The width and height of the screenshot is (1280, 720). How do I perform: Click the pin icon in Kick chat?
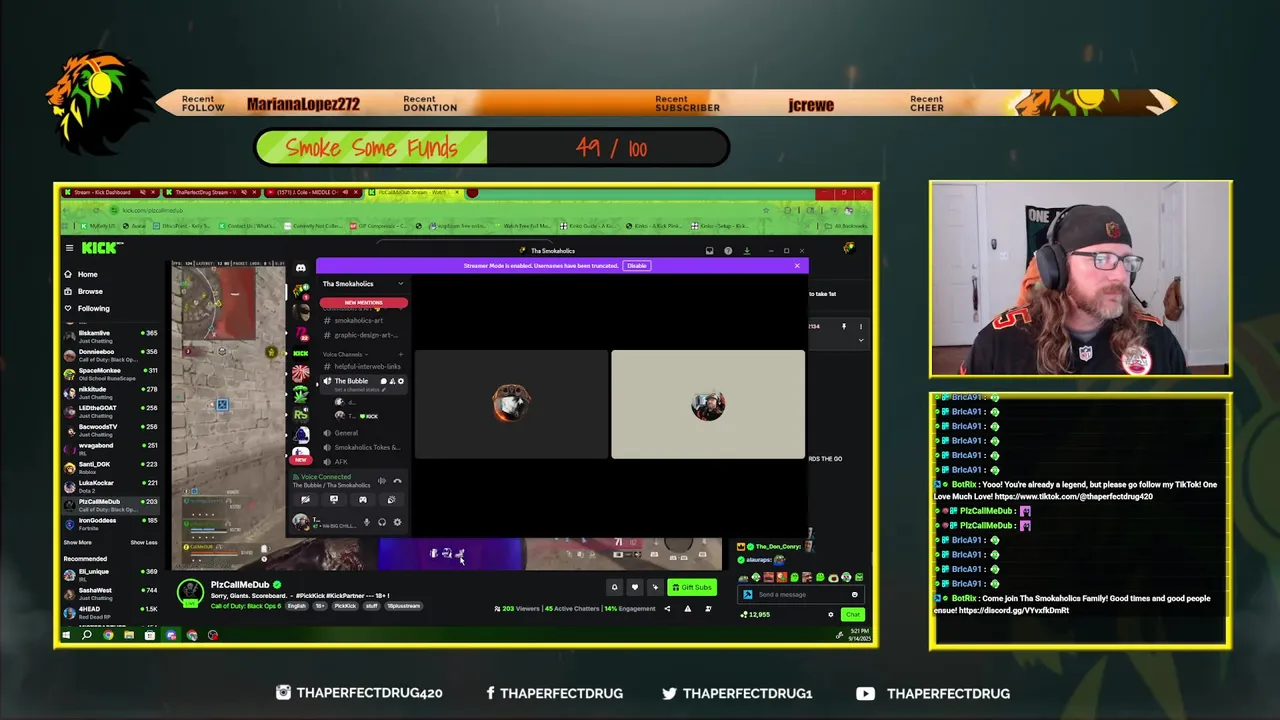(x=844, y=326)
